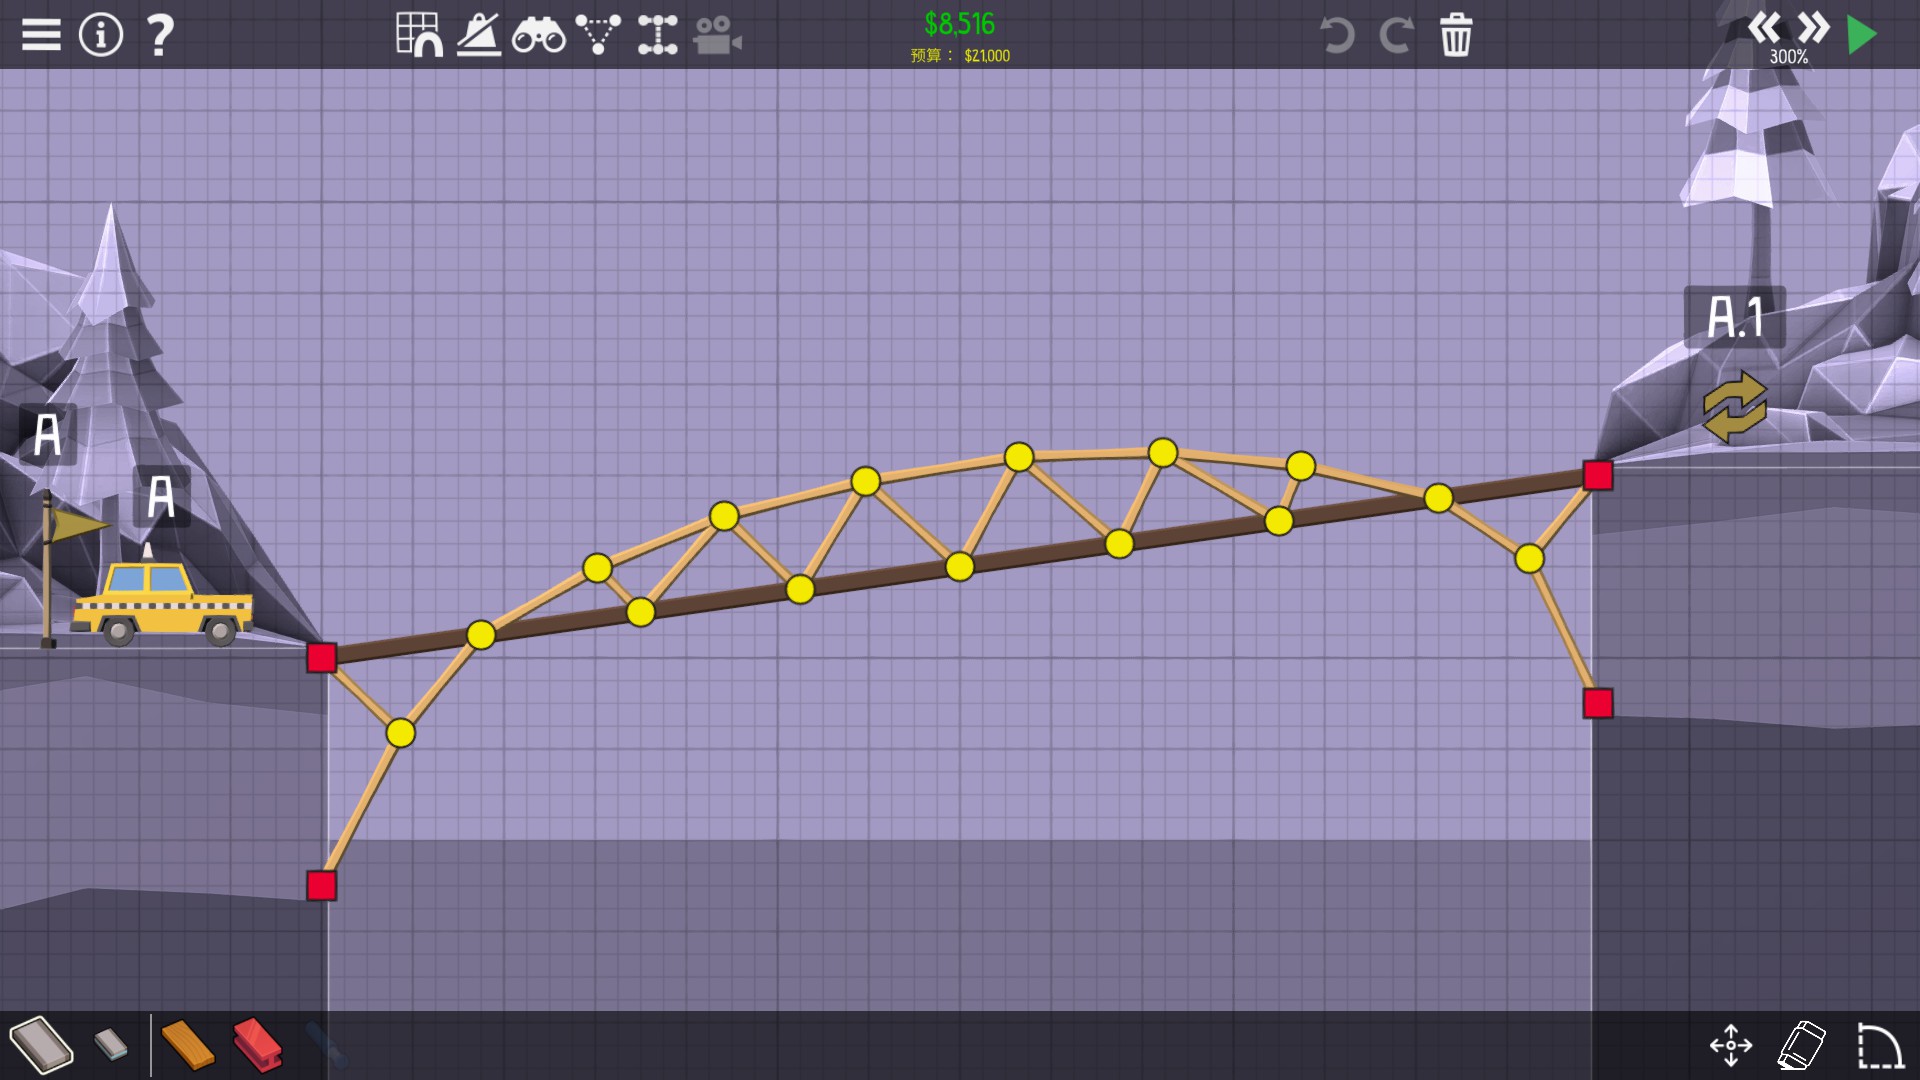Screen dimensions: 1920x1080
Task: Toggle the grid snap icon
Action: [419, 35]
